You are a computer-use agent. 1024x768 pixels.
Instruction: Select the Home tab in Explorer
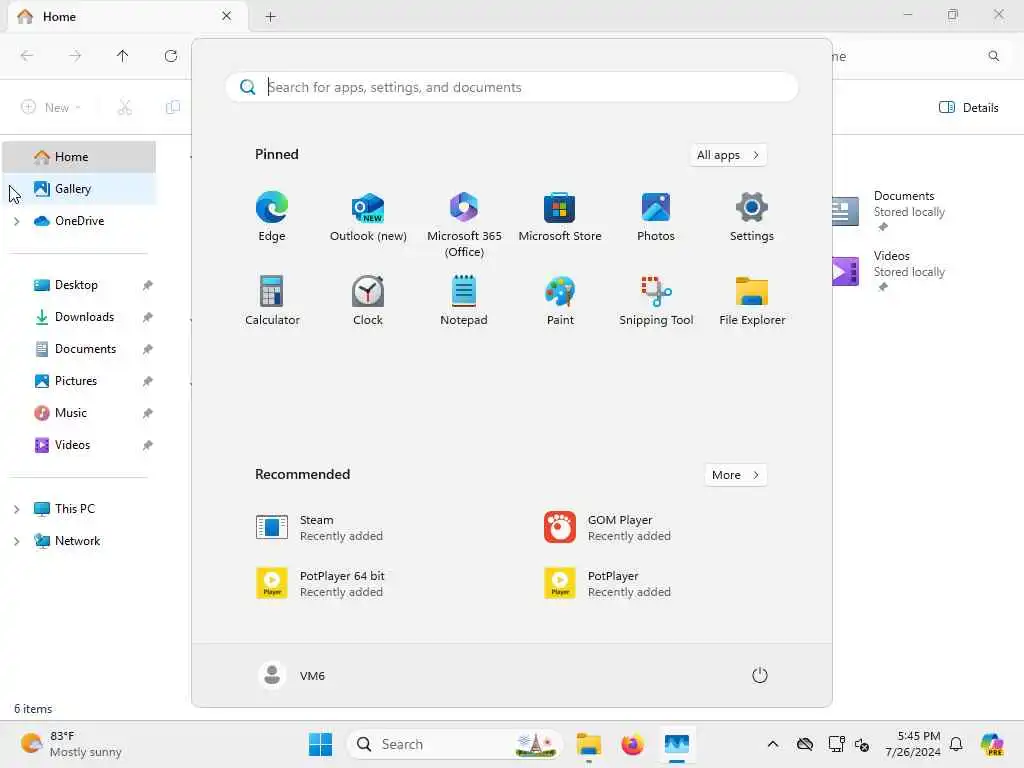(x=127, y=16)
